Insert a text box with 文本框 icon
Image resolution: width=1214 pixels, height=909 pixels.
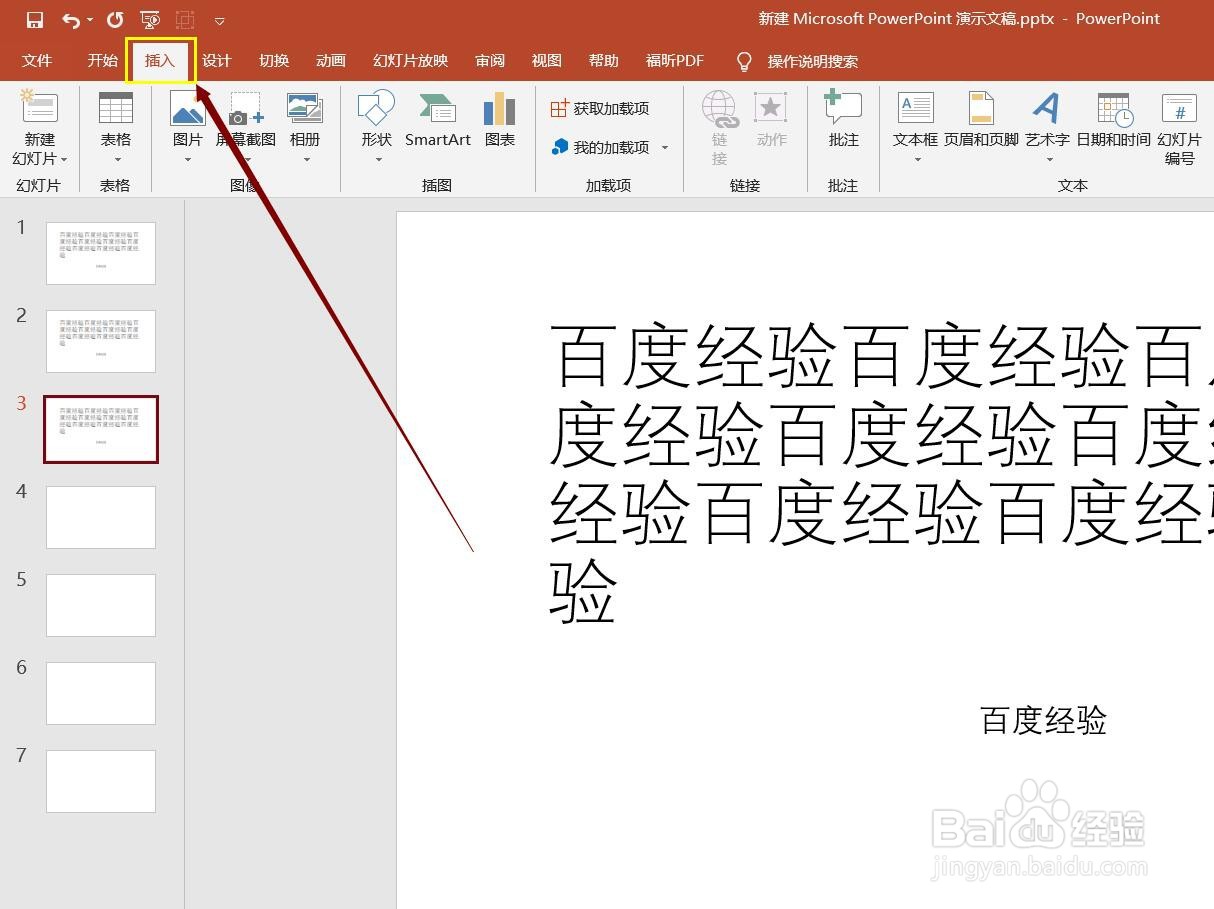tap(915, 108)
